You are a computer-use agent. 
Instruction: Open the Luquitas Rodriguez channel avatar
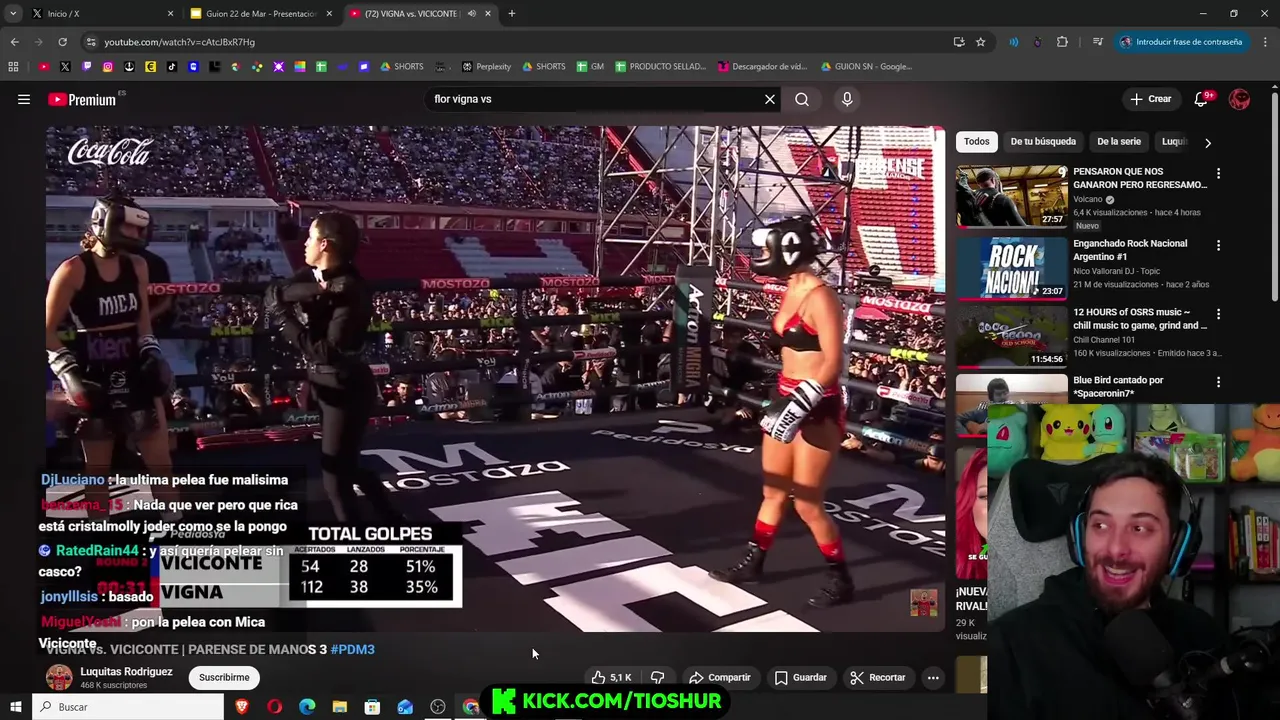59,677
